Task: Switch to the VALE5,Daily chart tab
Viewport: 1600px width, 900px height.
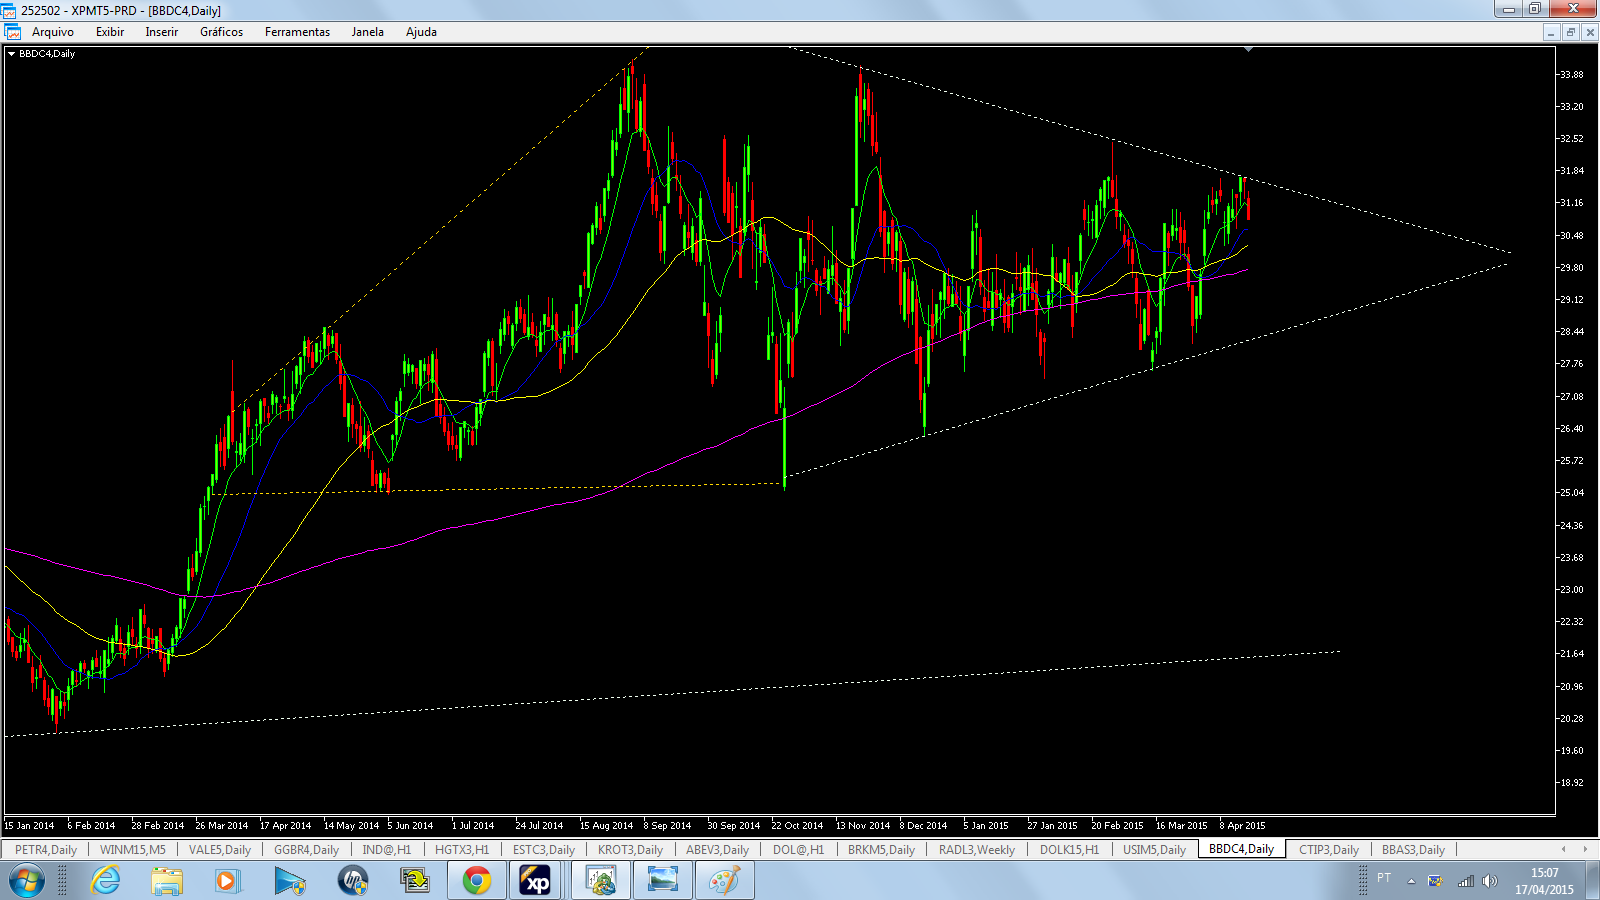Action: tap(220, 850)
